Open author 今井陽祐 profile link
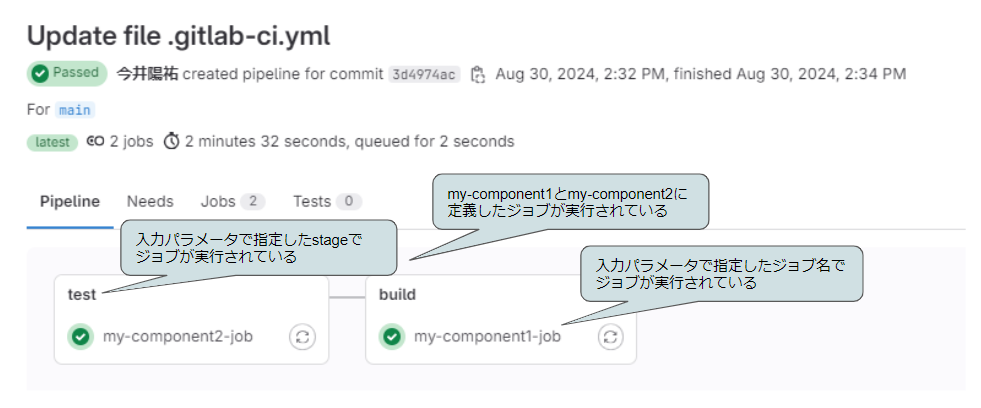 (x=147, y=74)
